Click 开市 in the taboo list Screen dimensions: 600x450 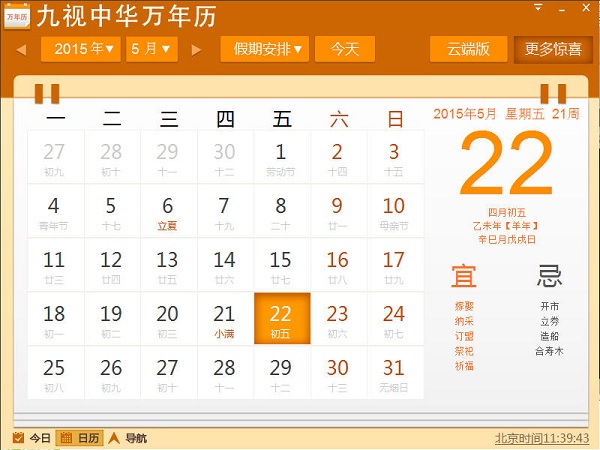tap(549, 306)
